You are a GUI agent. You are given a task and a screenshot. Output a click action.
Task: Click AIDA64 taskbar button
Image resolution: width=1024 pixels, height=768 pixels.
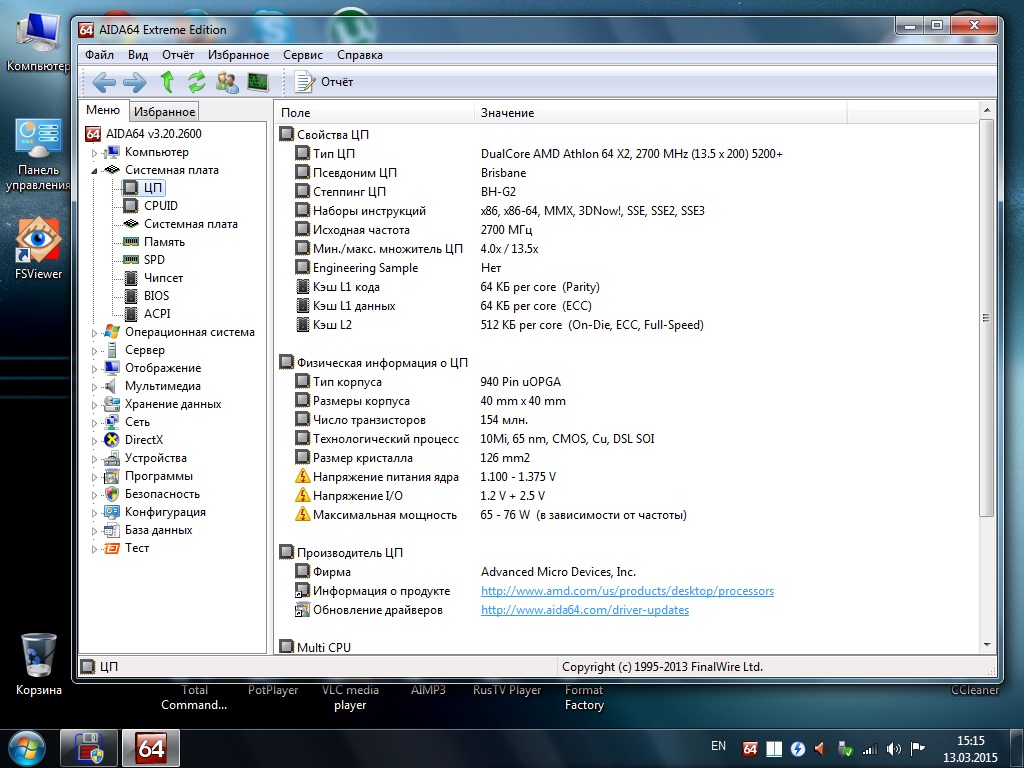(x=152, y=748)
